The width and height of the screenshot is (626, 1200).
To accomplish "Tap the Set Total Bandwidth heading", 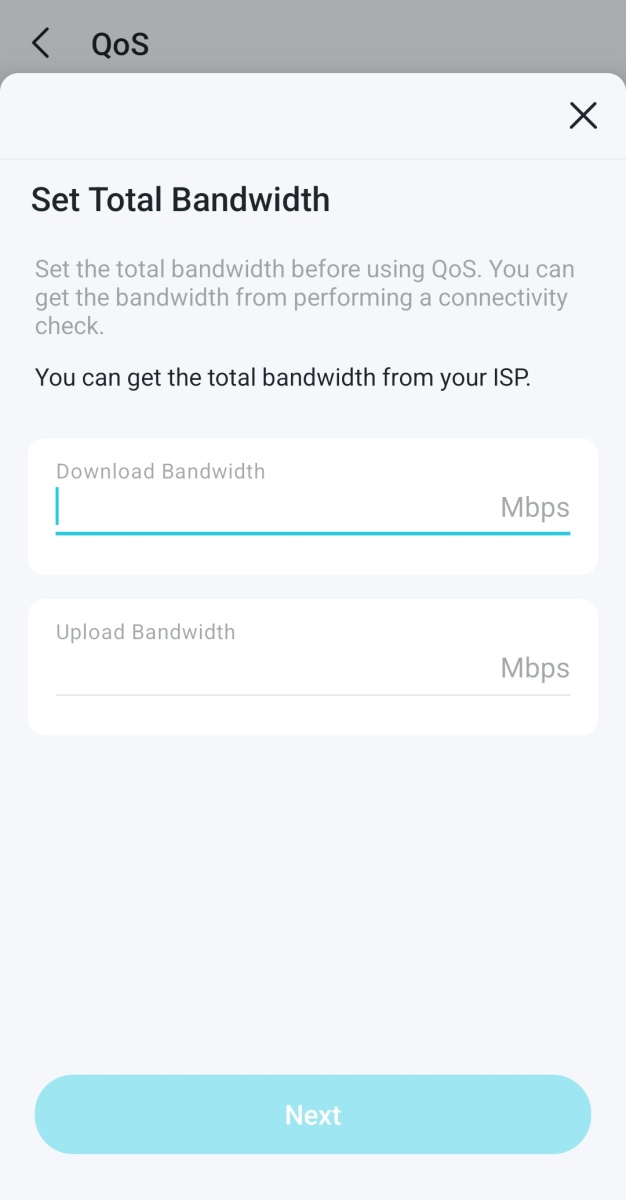I will 181,199.
